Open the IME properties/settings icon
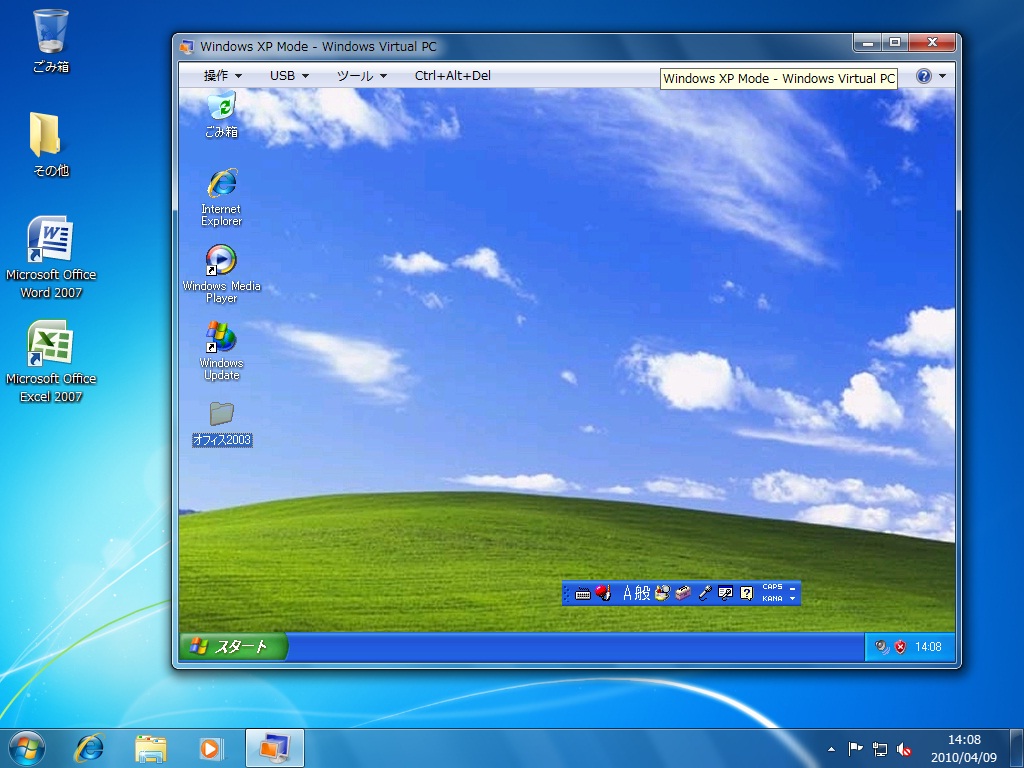 tap(725, 593)
